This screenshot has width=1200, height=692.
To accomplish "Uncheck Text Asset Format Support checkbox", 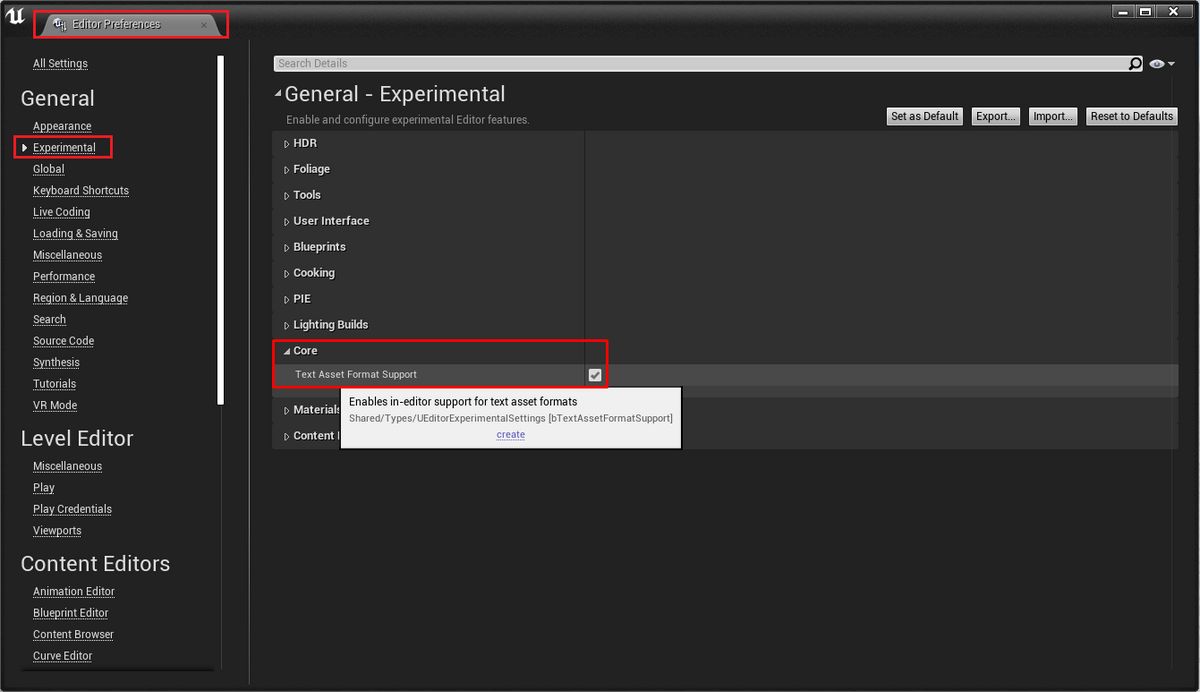I will tap(595, 375).
